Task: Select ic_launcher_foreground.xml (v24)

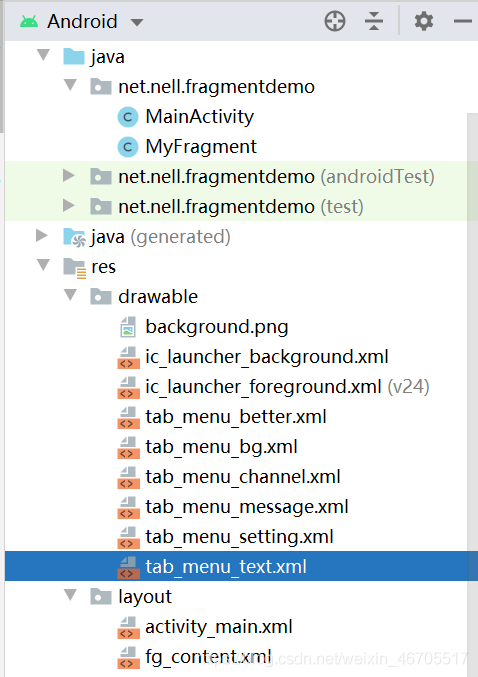Action: coord(287,387)
